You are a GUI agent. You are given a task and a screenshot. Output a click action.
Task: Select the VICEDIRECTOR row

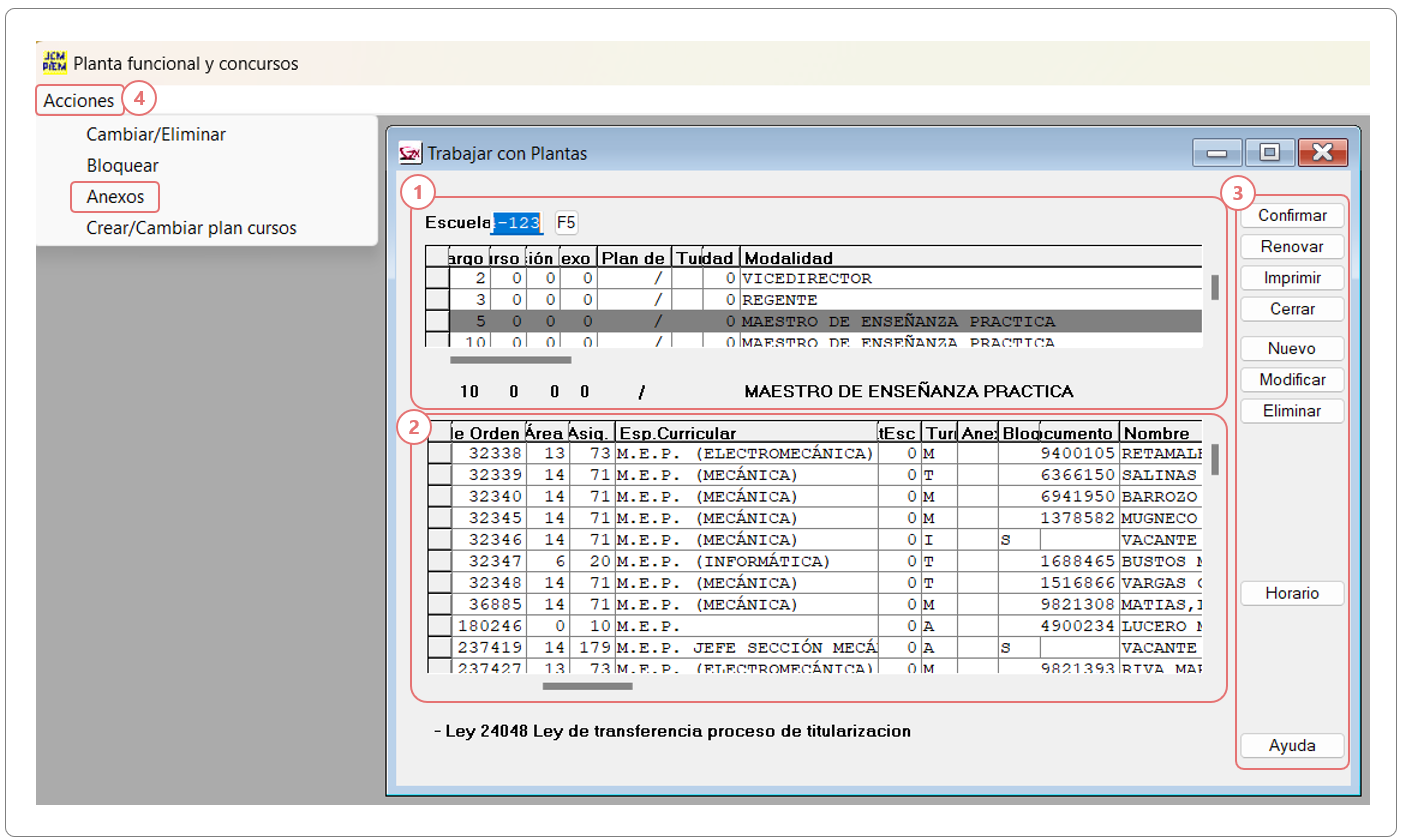[814, 279]
